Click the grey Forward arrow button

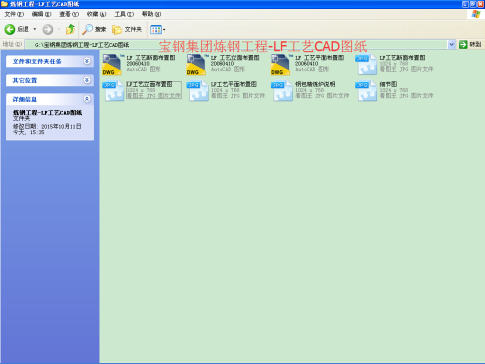click(48, 29)
